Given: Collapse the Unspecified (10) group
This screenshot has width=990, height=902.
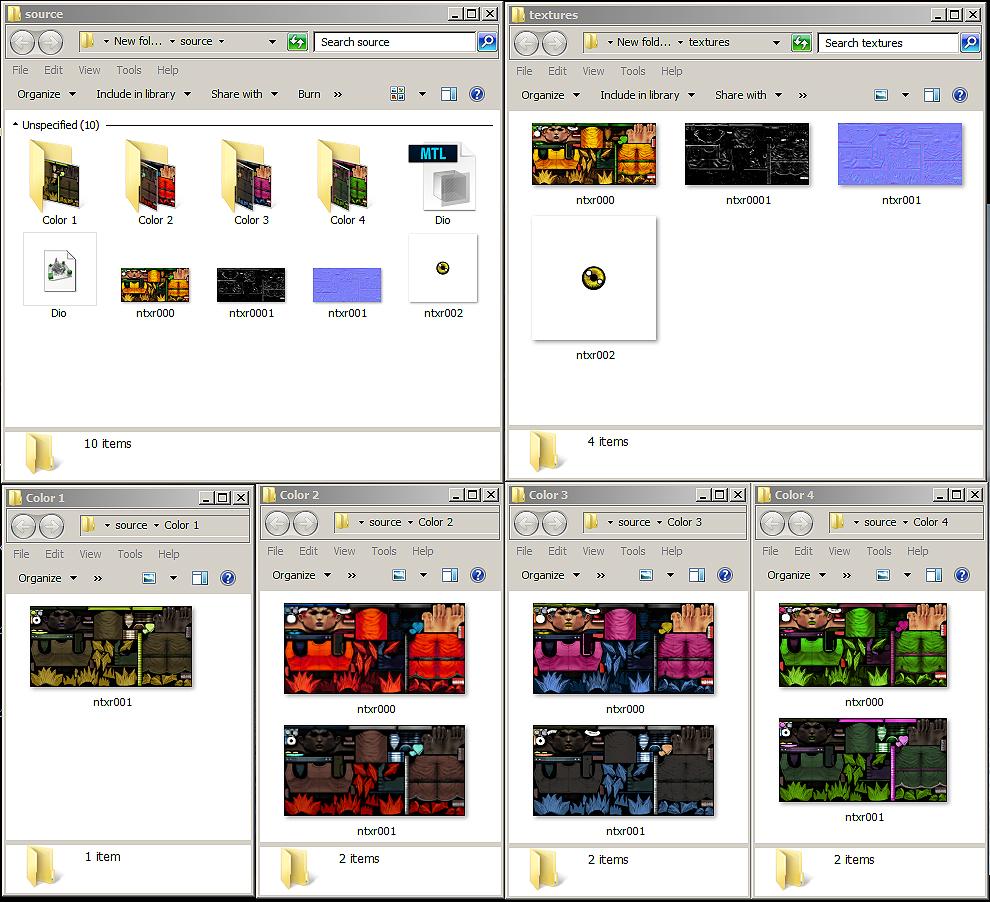Looking at the screenshot, I should pos(15,124).
